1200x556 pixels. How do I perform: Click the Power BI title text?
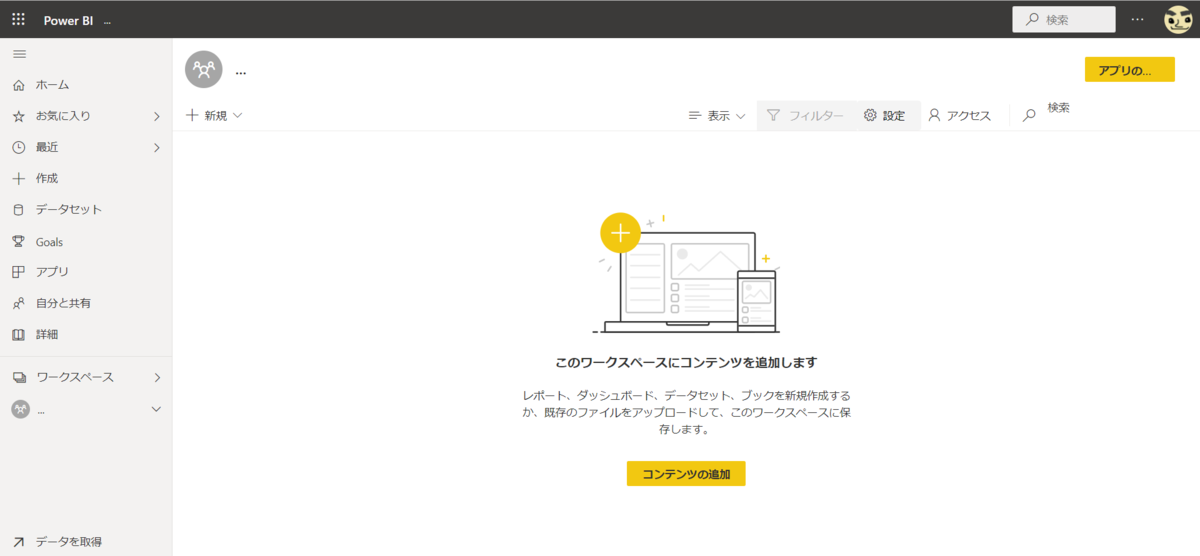(x=68, y=20)
